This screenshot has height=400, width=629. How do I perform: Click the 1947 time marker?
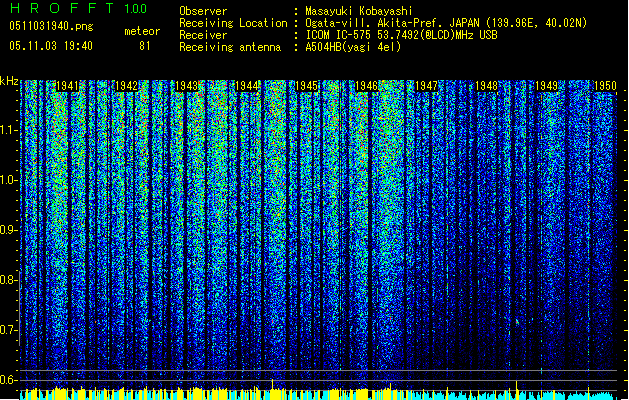click(x=426, y=86)
